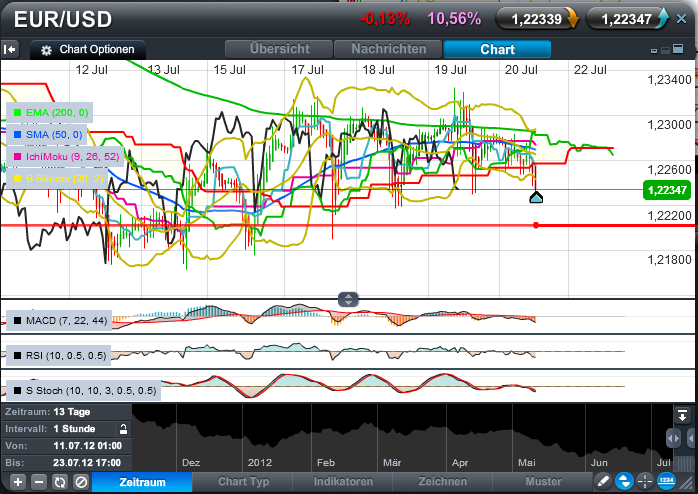Image resolution: width=698 pixels, height=494 pixels.
Task: Edit the Von date field 11.07.12 01:00
Action: [x=87, y=446]
